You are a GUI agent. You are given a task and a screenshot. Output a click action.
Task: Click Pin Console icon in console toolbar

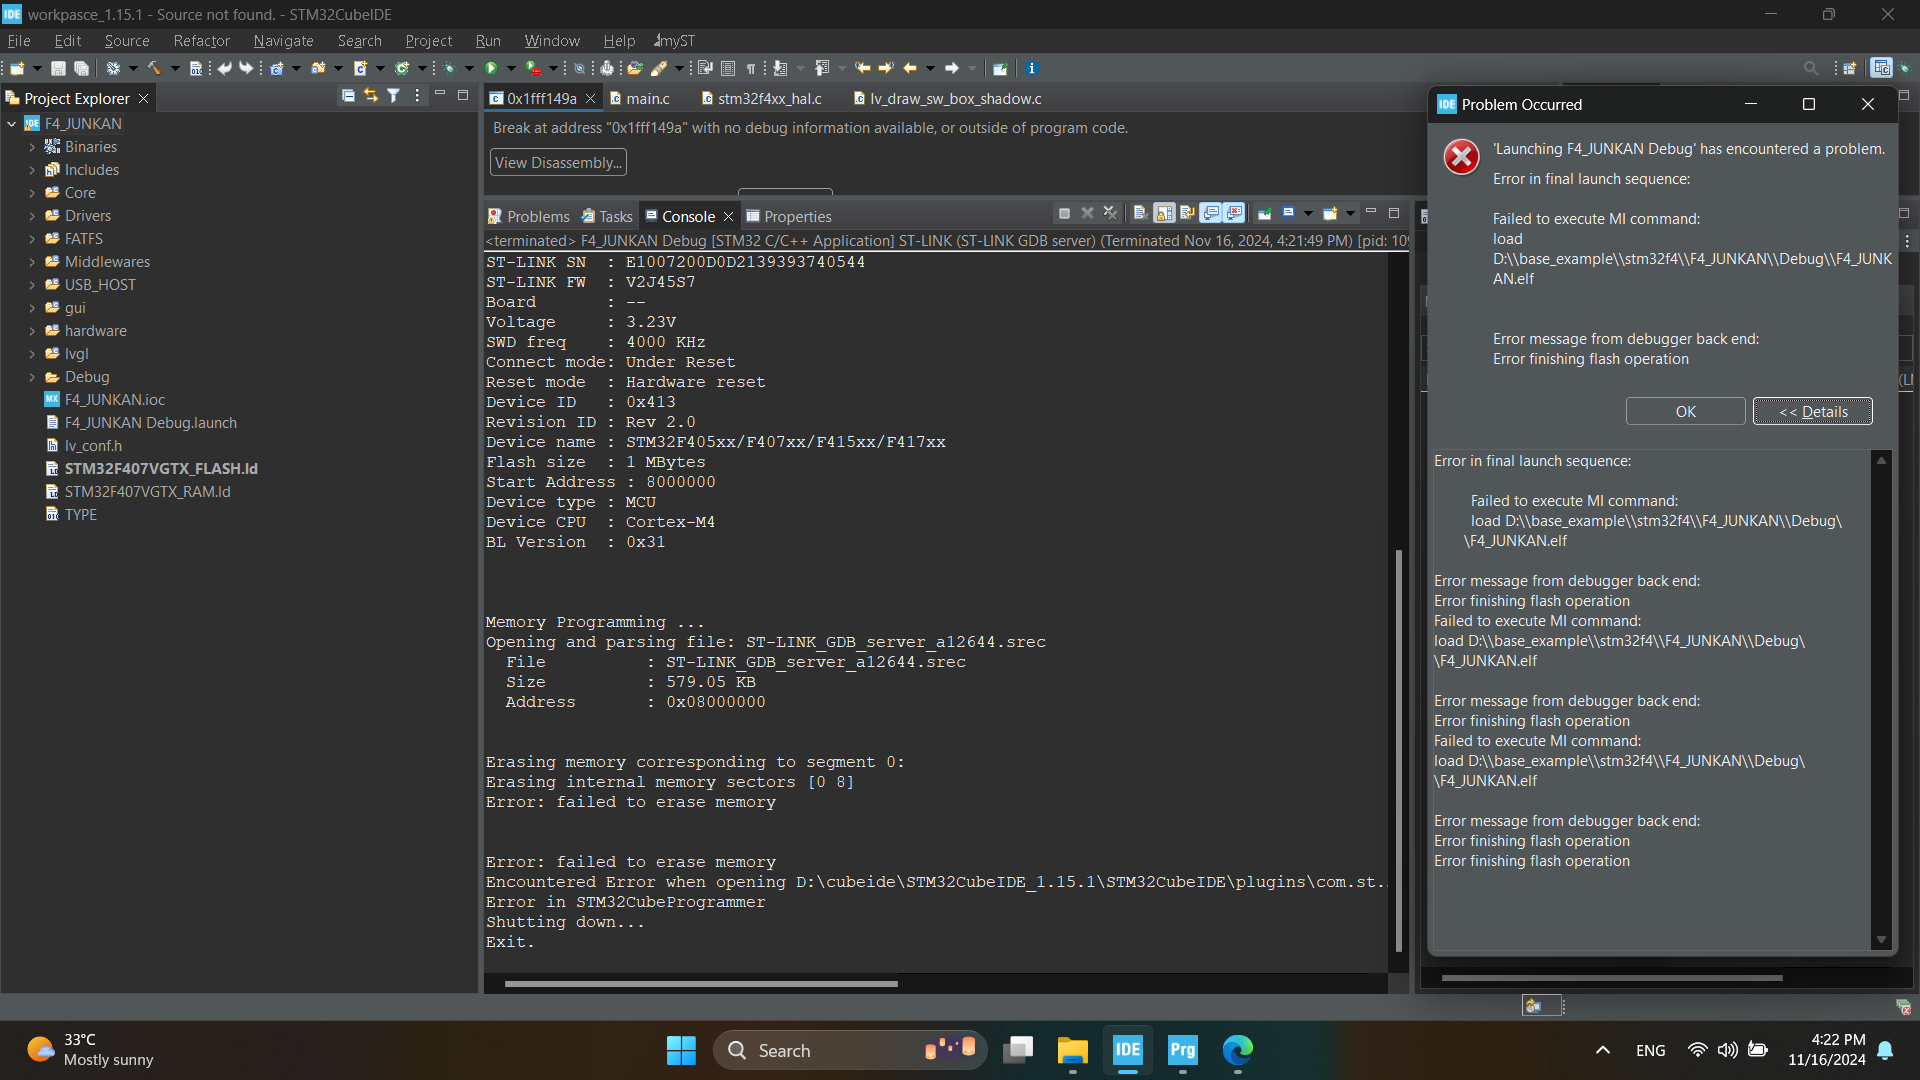pos(1264,213)
